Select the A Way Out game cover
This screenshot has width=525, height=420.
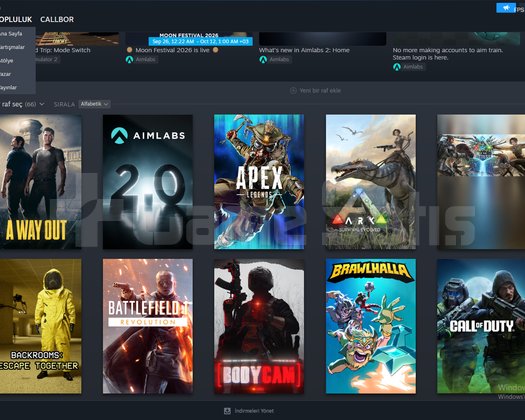tap(41, 182)
